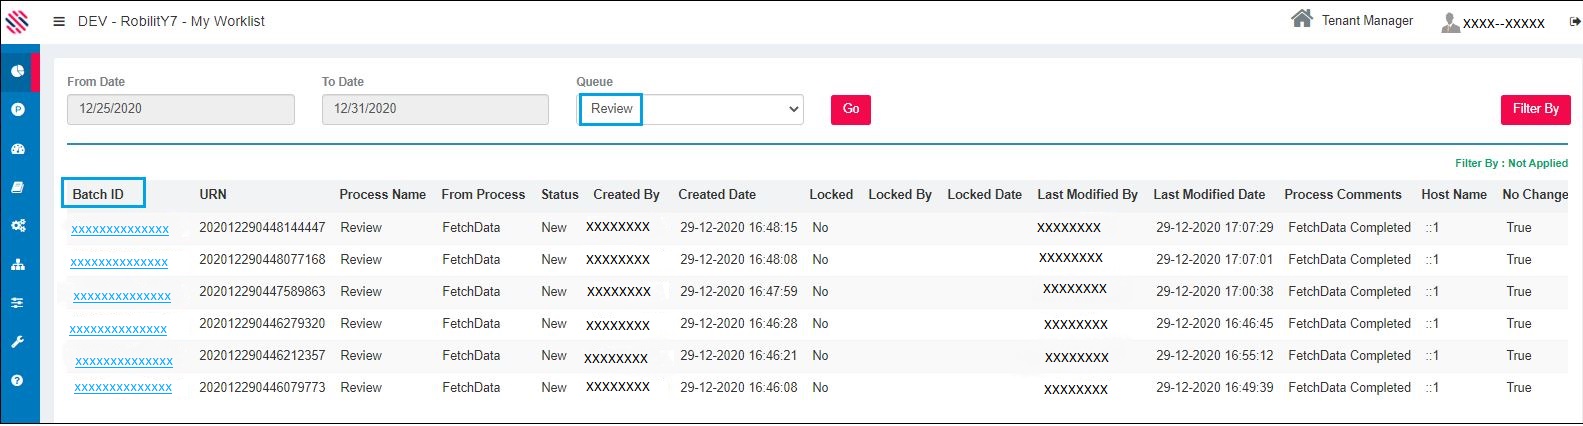The image size is (1583, 426).
Task: Open Batch ID link for URN 202012290448144447
Action: (120, 230)
